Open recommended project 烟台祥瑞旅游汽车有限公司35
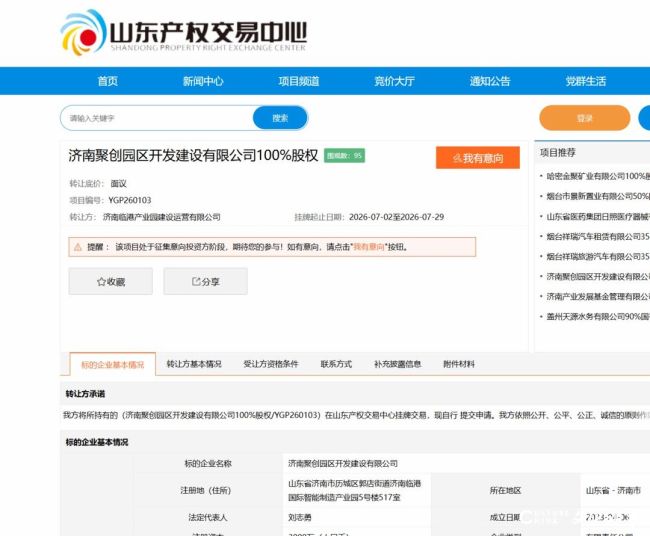 (x=598, y=257)
